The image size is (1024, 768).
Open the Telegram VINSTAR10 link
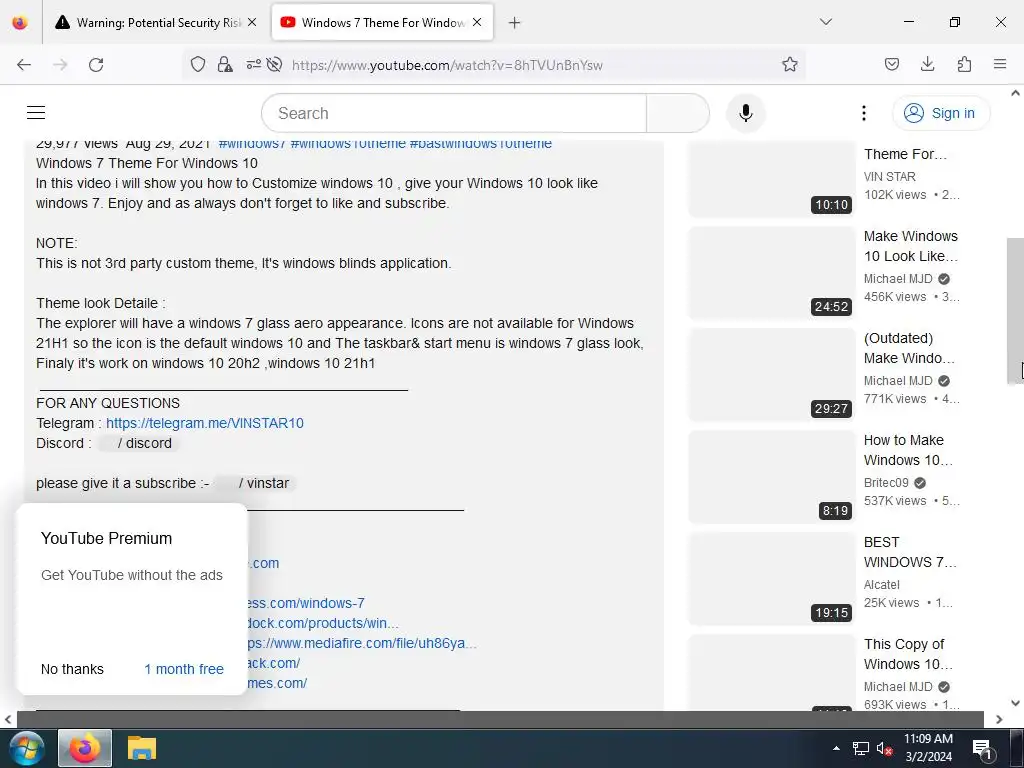click(x=204, y=423)
